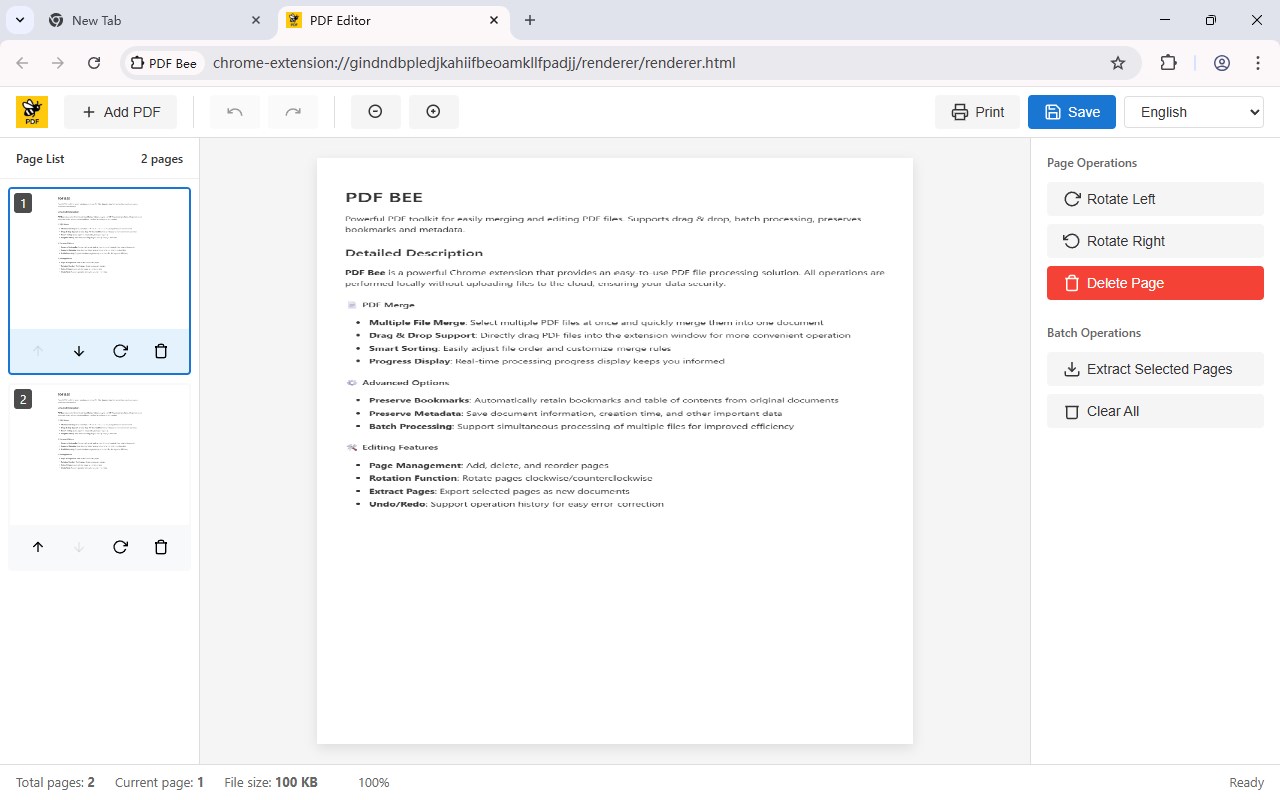Click the 'Batch Operations' heading
The image size is (1280, 800).
coord(1094,333)
